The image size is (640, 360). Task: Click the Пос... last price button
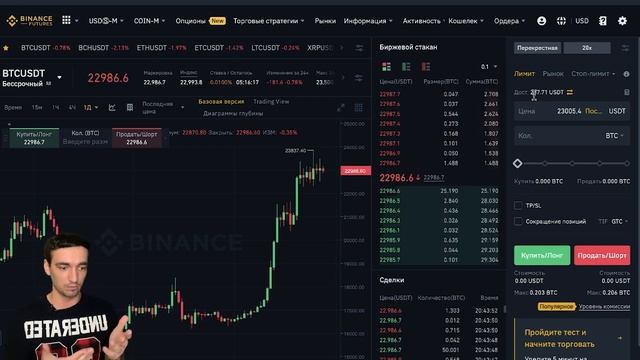[593, 111]
